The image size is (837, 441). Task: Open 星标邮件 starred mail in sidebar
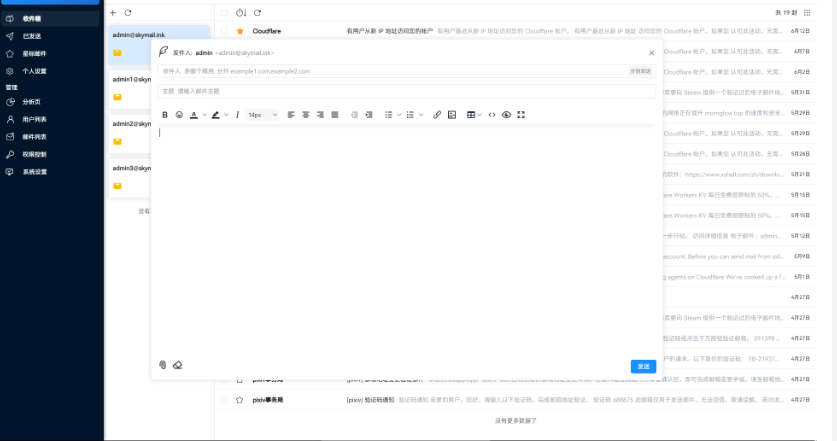coord(50,54)
